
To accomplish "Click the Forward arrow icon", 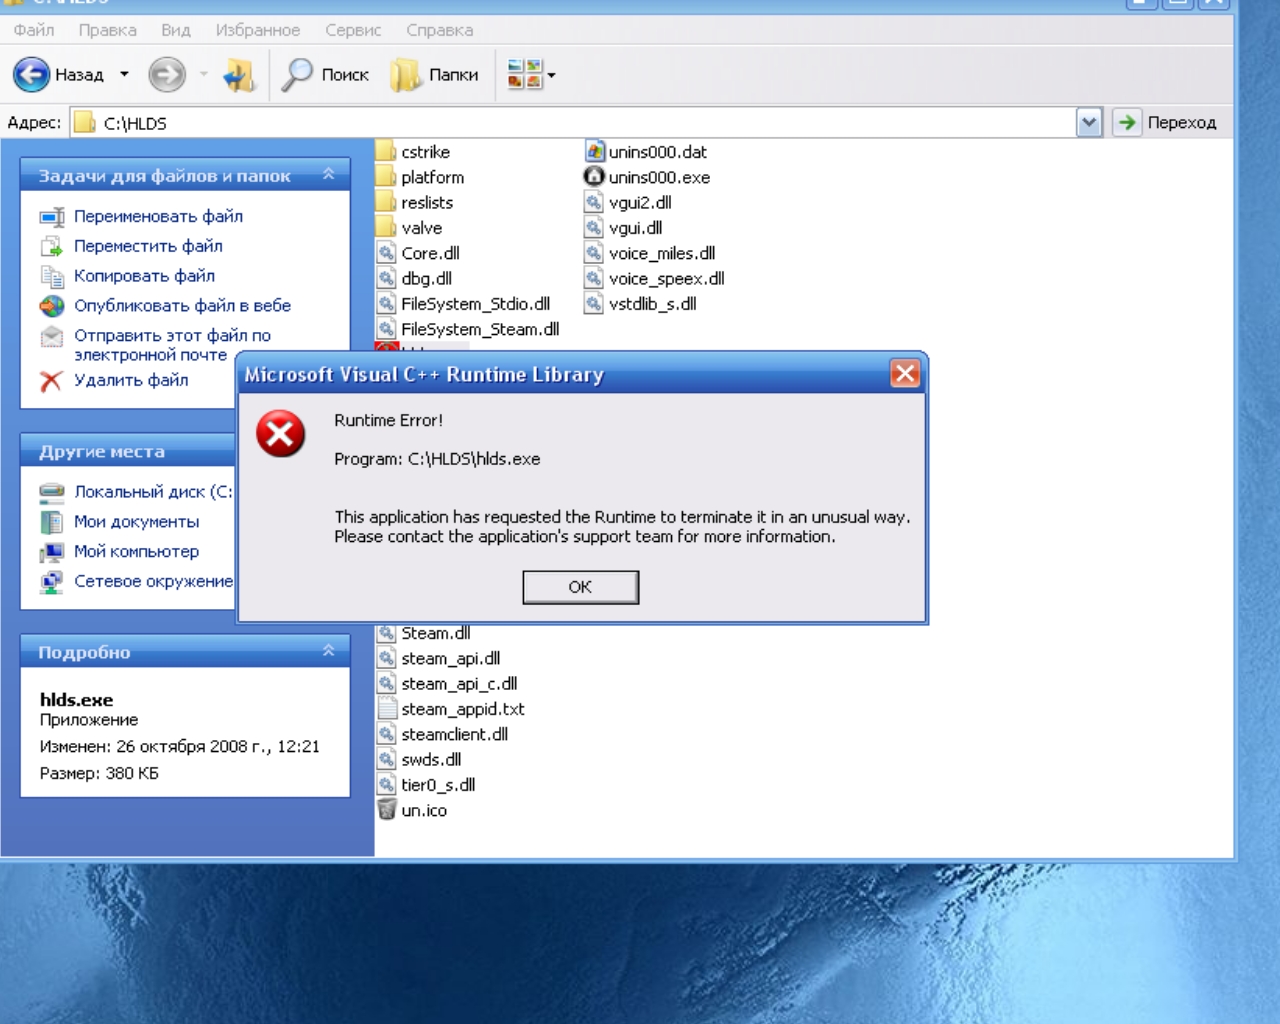I will (167, 74).
